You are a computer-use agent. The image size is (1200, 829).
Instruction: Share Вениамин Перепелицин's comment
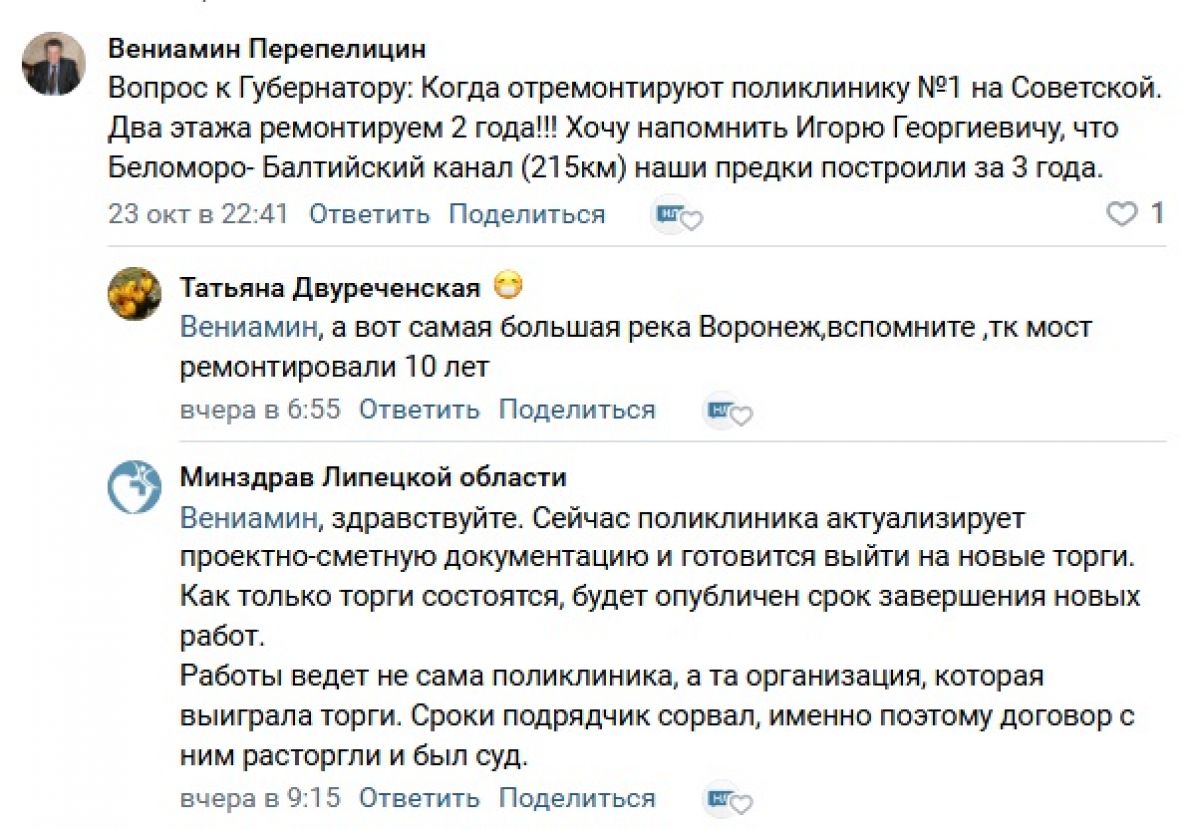point(526,214)
